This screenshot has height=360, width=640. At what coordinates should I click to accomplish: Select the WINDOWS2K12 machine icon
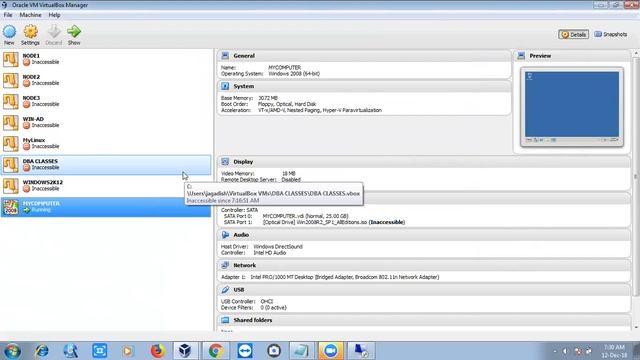click(11, 186)
